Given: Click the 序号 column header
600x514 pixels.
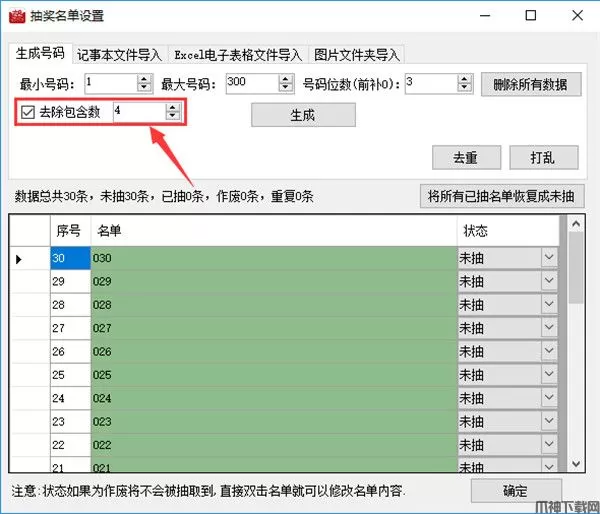Looking at the screenshot, I should tap(70, 231).
